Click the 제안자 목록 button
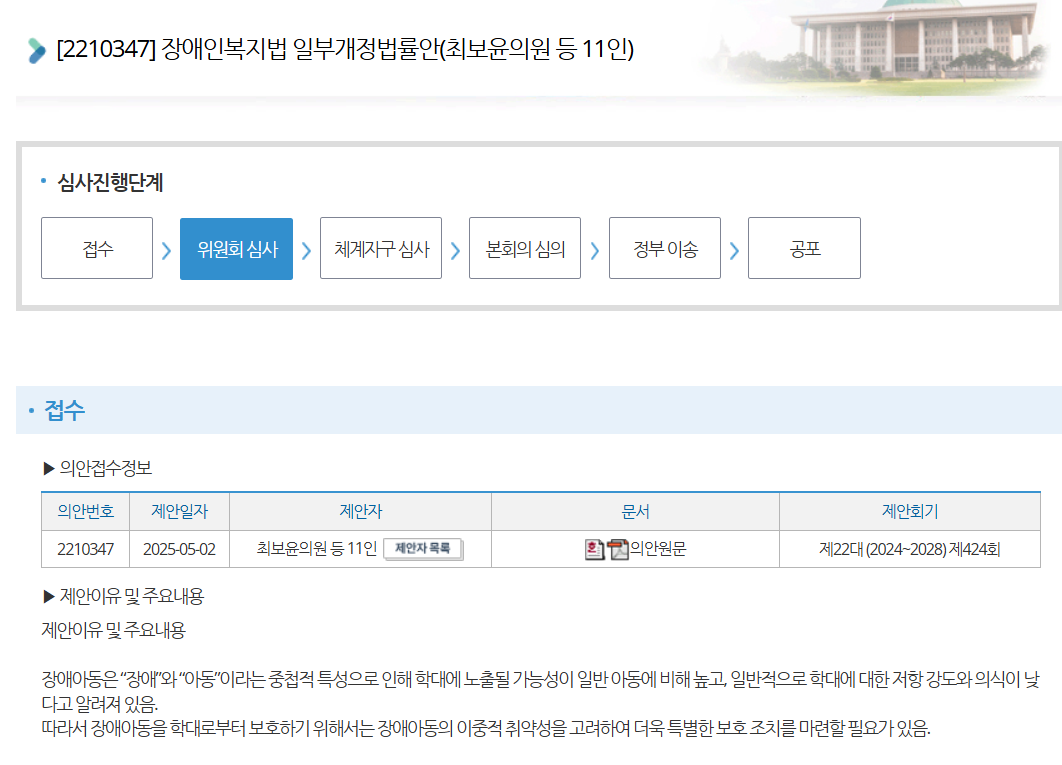 (423, 548)
